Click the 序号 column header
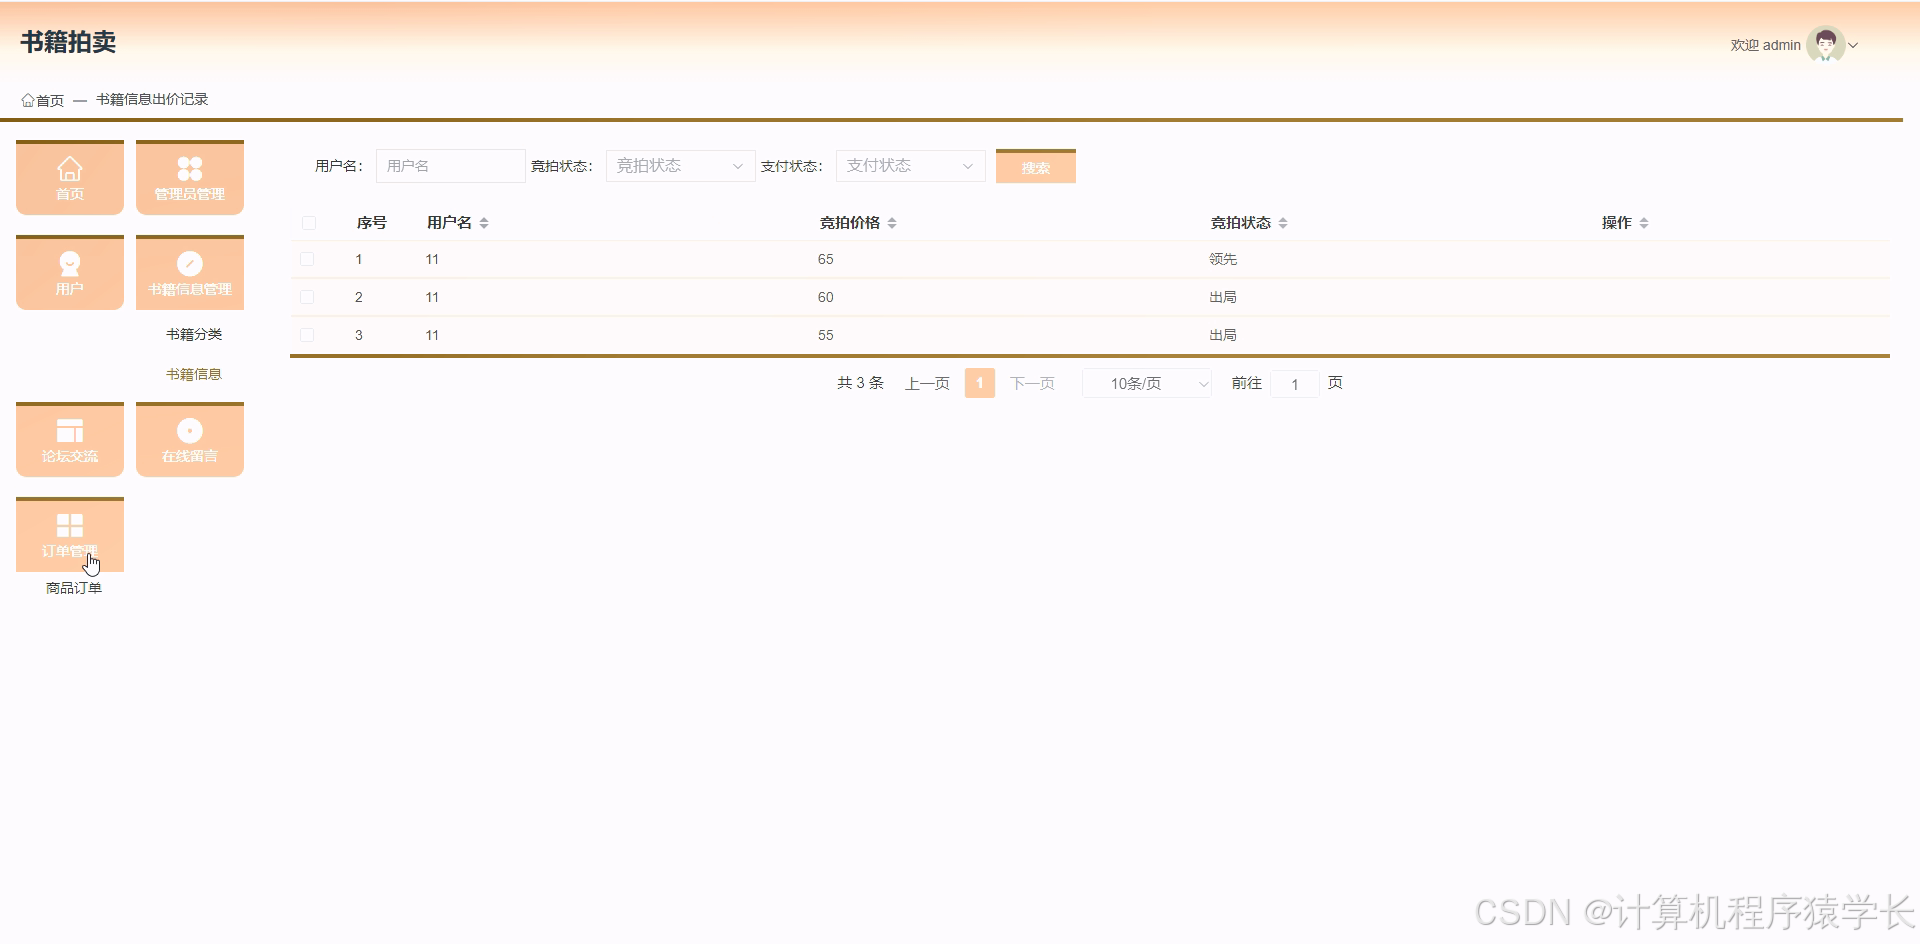 [x=372, y=223]
